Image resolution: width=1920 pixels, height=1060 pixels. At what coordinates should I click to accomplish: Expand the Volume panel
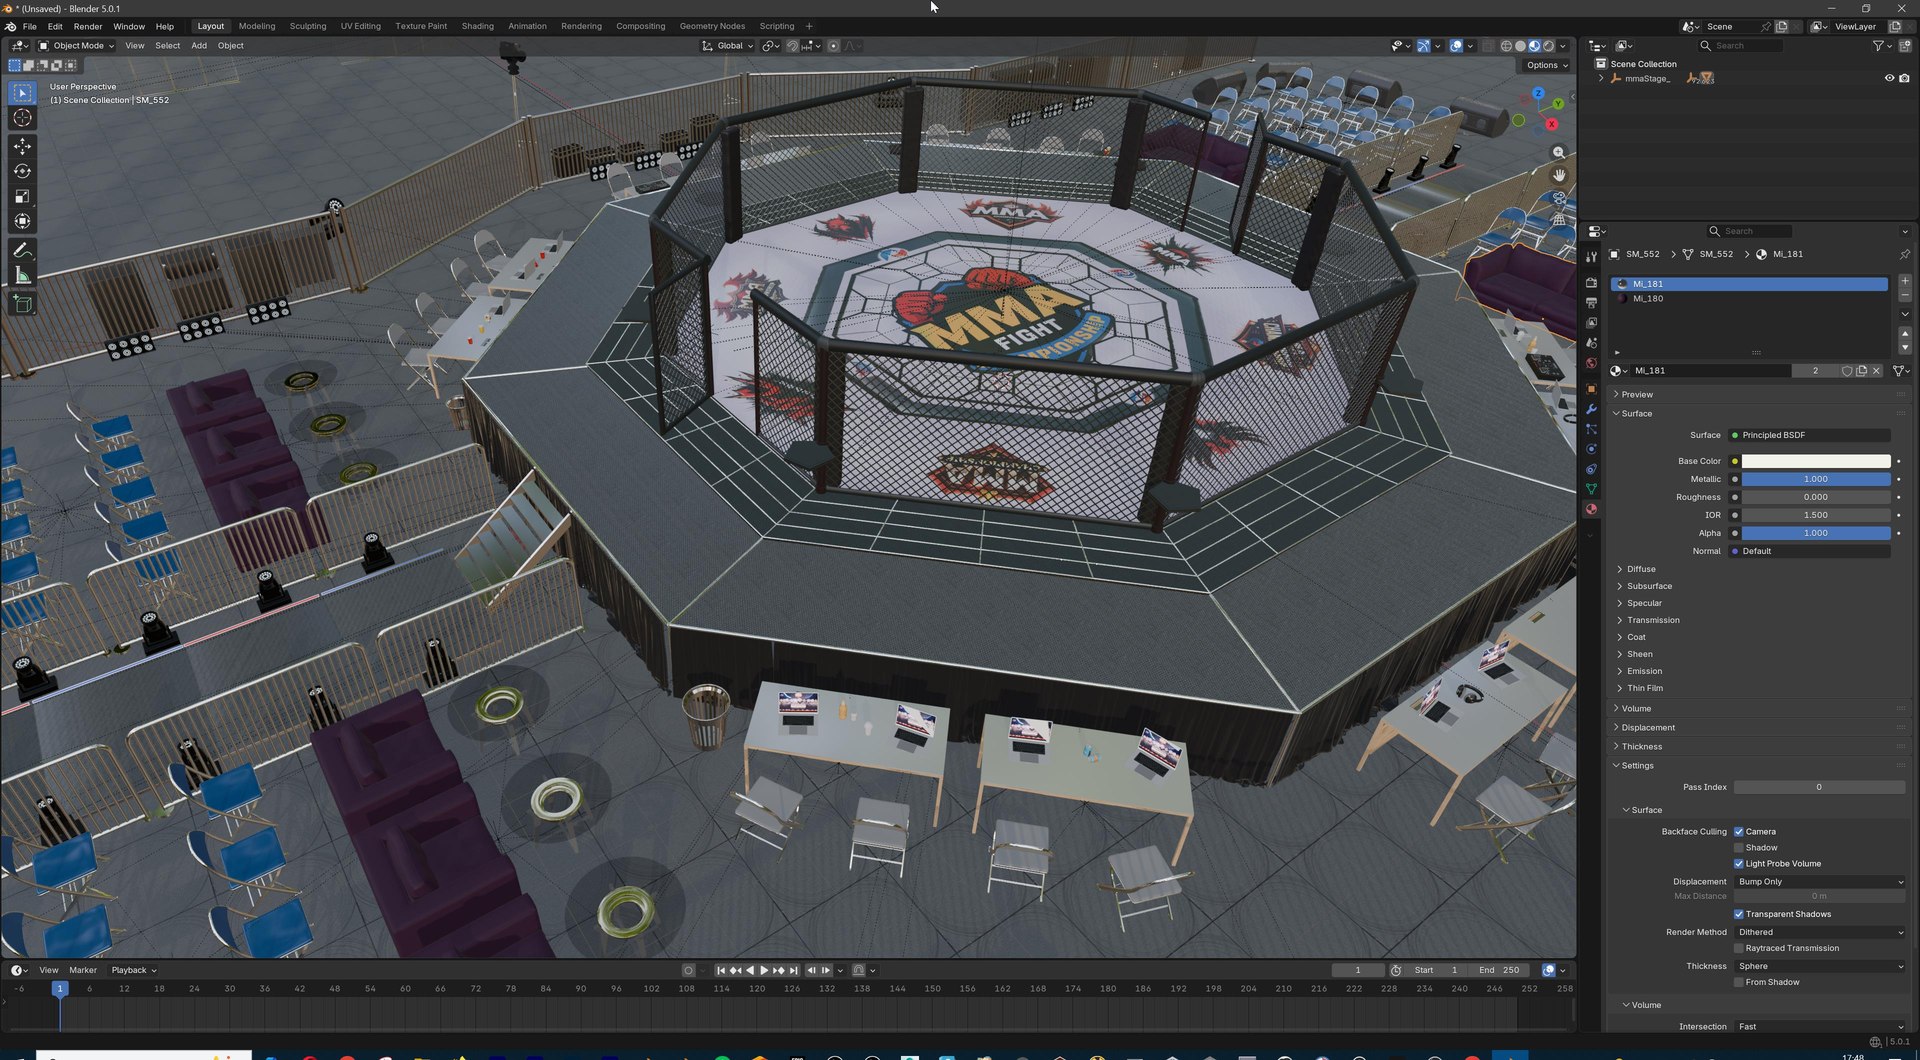point(1636,709)
